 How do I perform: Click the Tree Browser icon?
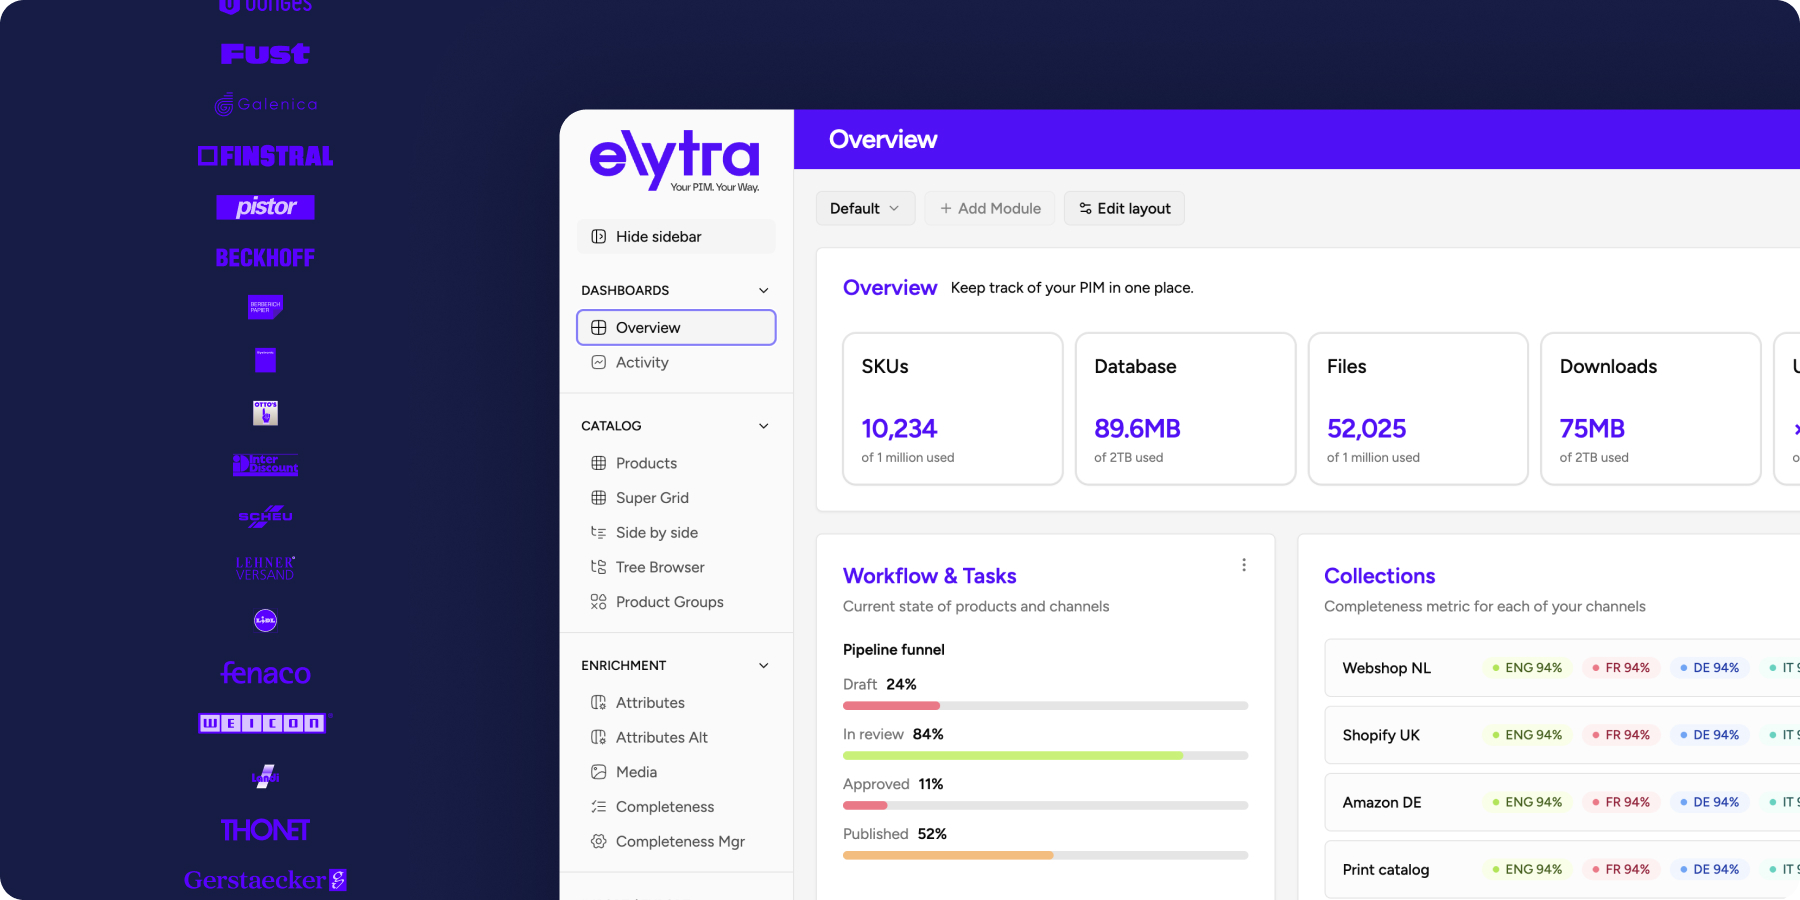[x=598, y=567]
